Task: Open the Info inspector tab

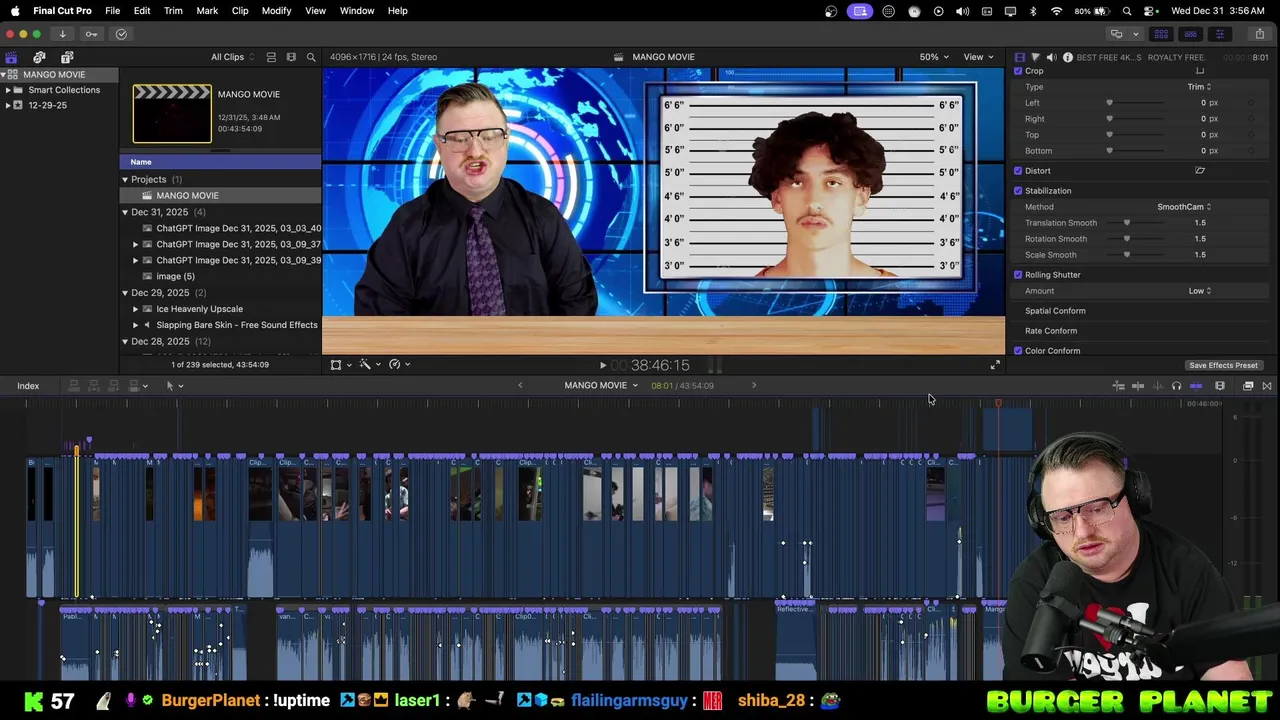Action: [x=1067, y=57]
